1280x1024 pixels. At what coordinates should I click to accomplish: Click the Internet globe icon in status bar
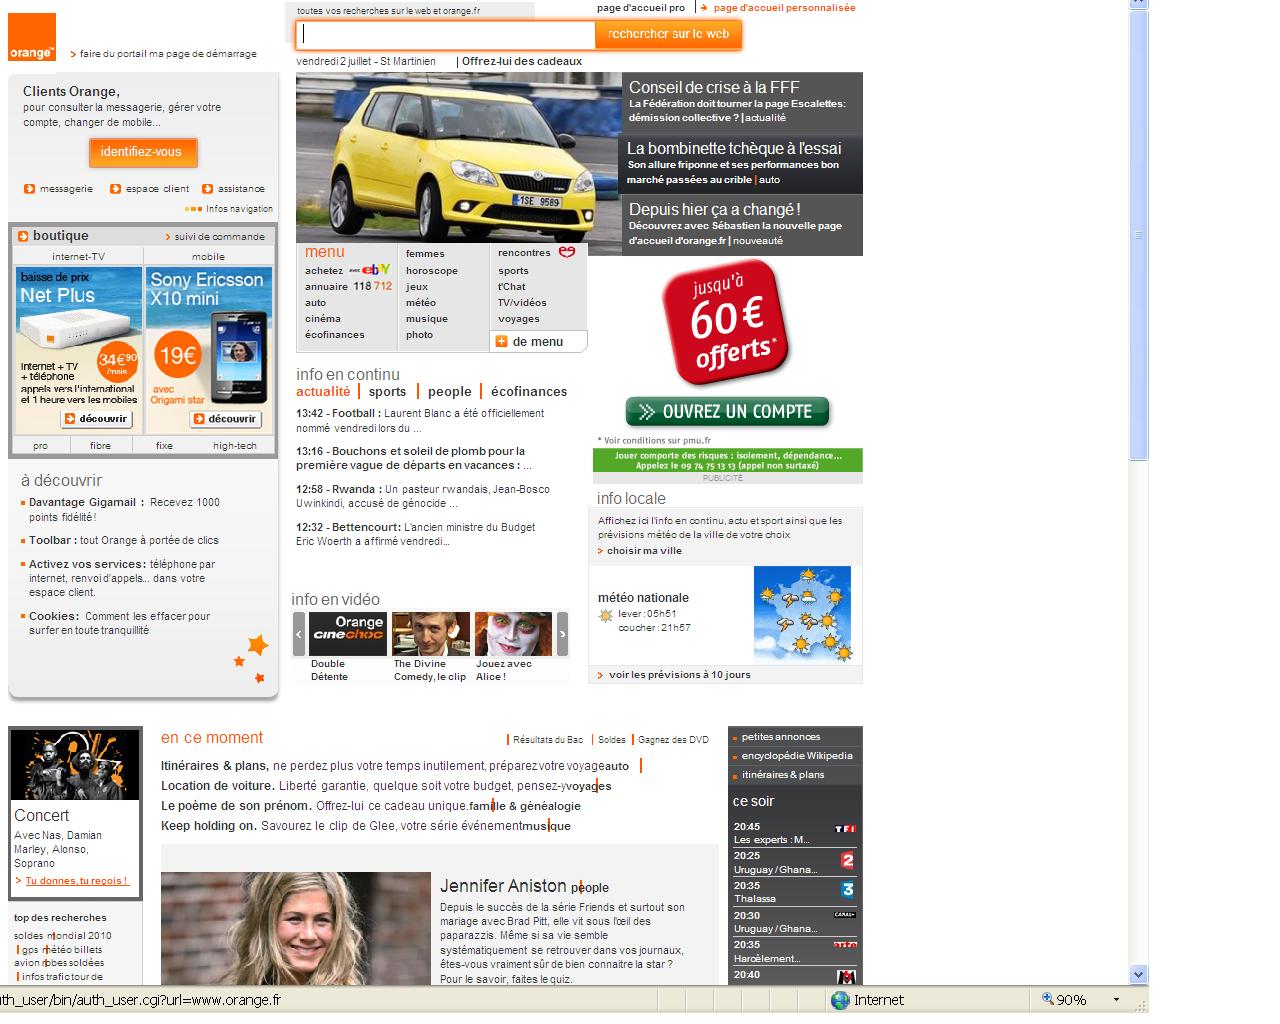pyautogui.click(x=843, y=1000)
